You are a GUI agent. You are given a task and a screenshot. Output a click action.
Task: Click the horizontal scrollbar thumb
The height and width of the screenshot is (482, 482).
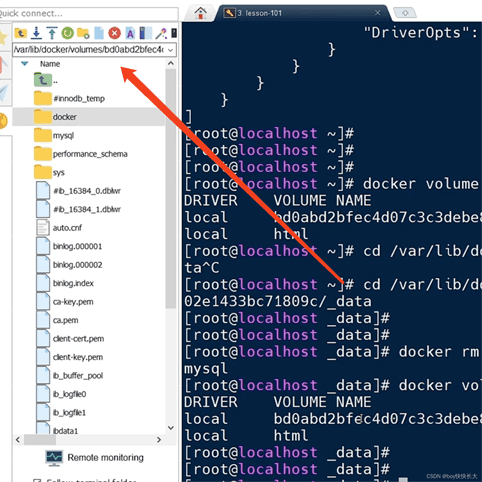(40, 440)
